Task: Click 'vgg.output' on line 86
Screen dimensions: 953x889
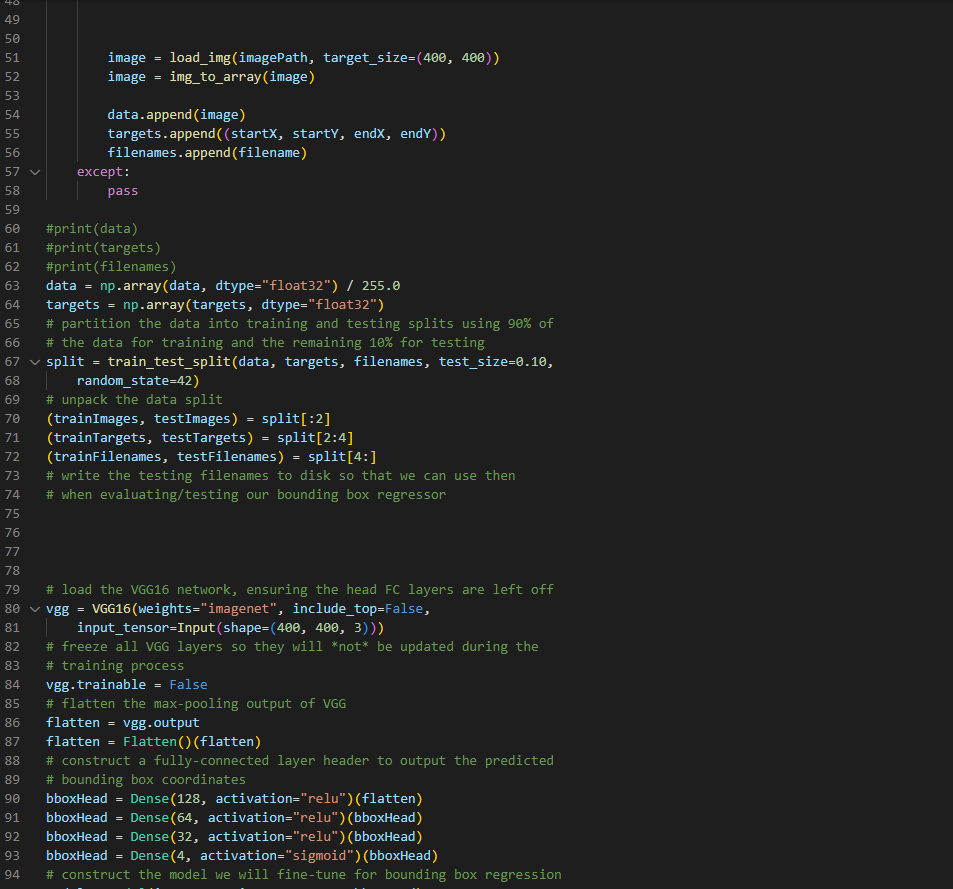Action: [161, 723]
